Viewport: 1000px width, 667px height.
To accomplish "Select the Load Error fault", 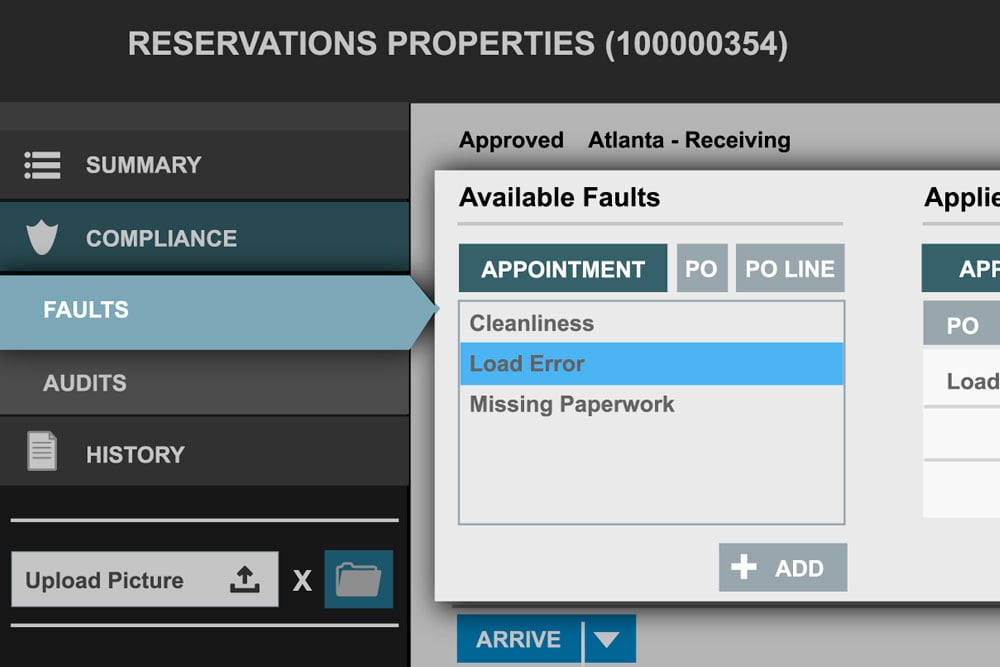I will (x=527, y=364).
